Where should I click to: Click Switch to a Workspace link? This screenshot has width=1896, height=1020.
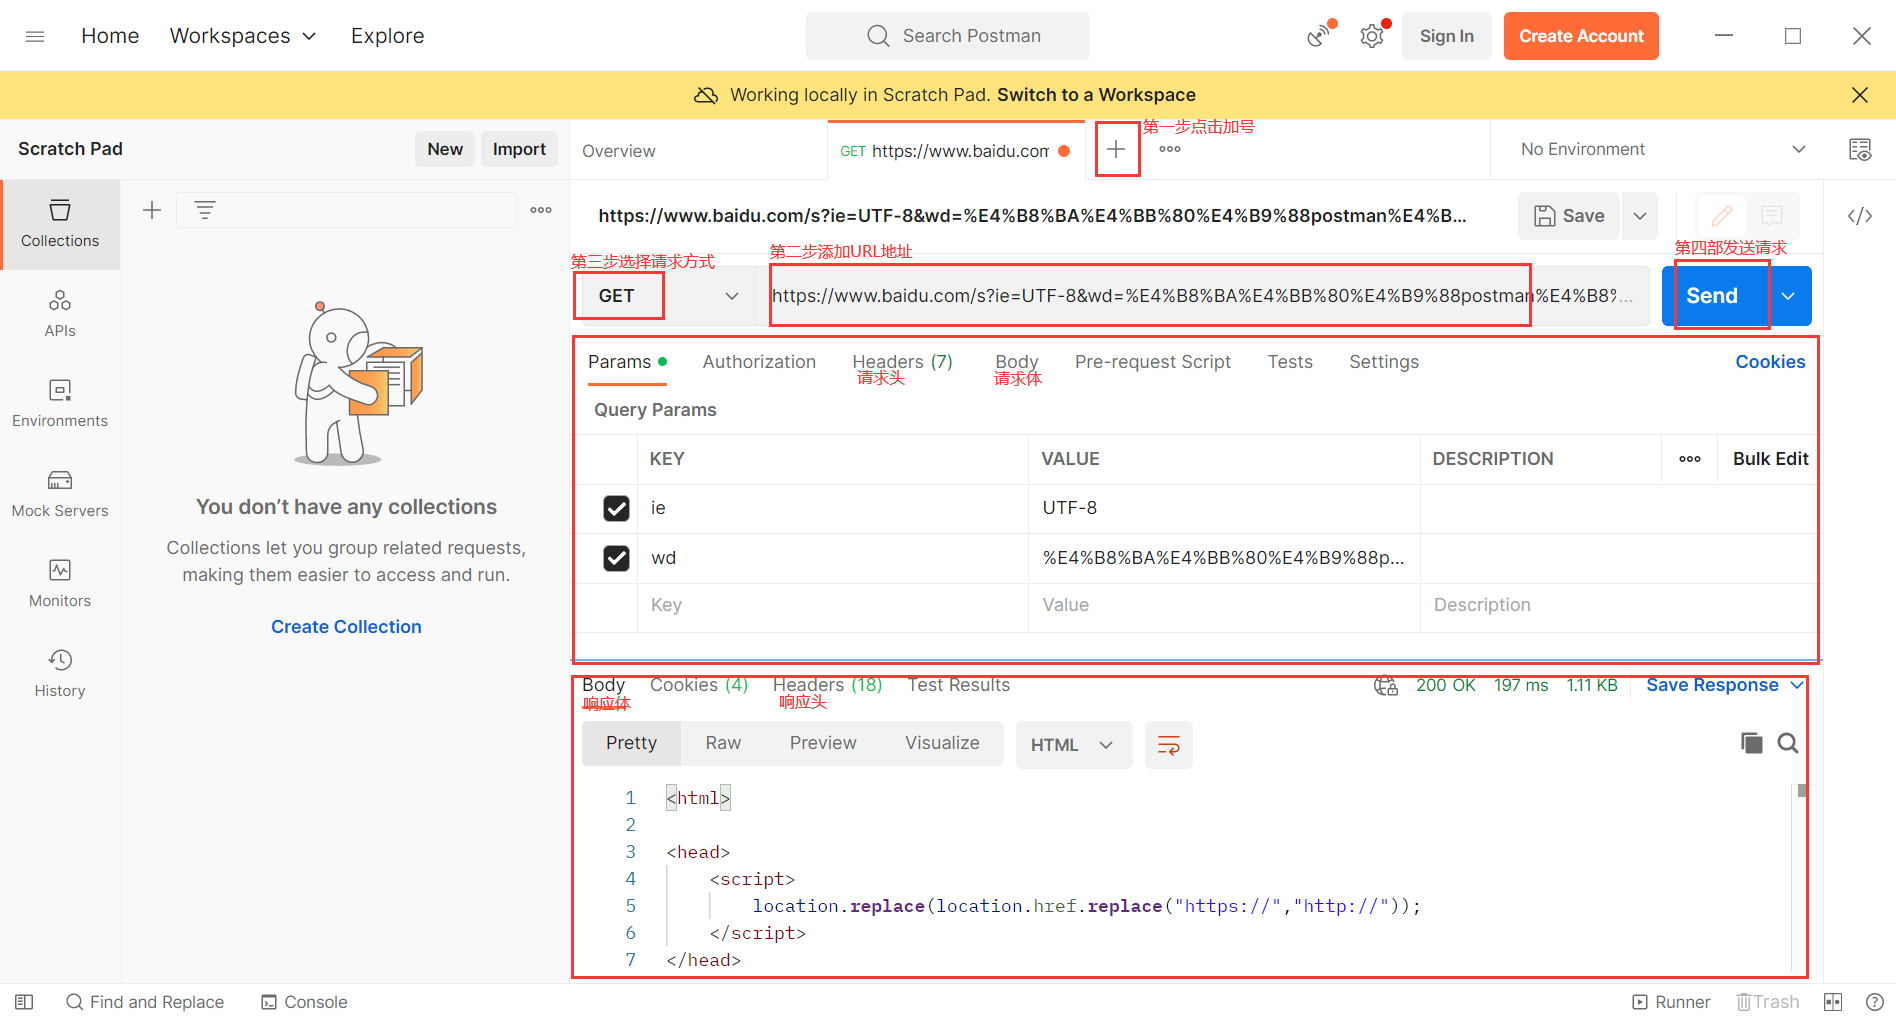pyautogui.click(x=1096, y=95)
